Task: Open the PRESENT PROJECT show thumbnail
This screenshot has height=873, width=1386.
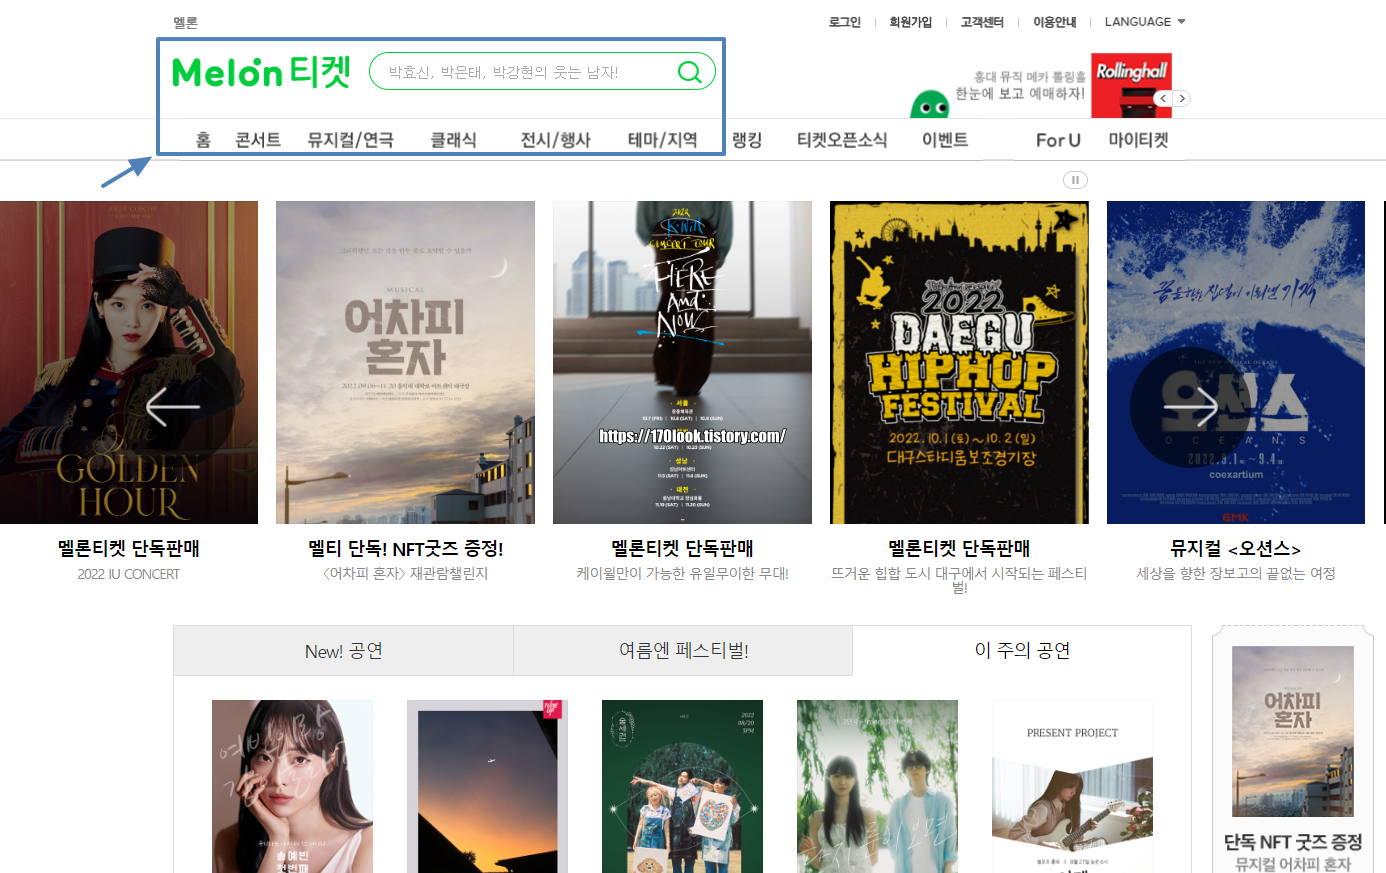Action: pos(1072,786)
